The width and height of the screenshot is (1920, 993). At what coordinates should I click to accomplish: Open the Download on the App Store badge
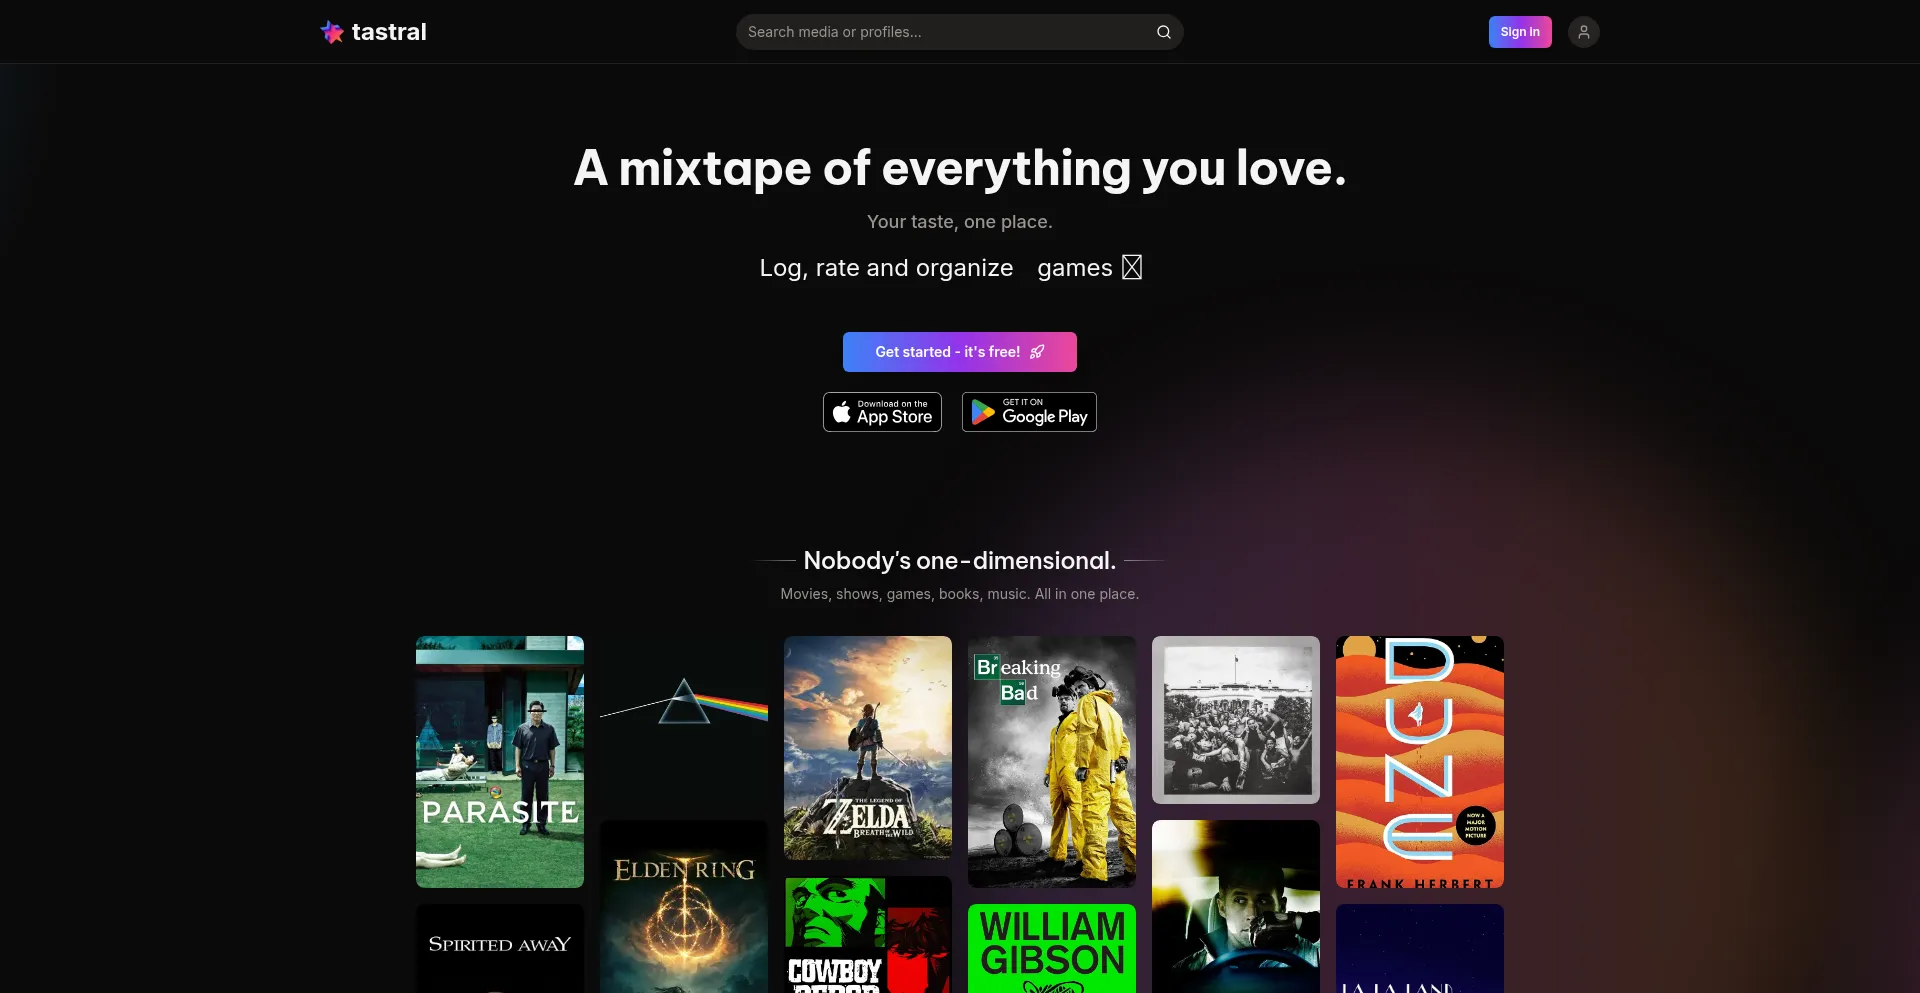coord(882,412)
